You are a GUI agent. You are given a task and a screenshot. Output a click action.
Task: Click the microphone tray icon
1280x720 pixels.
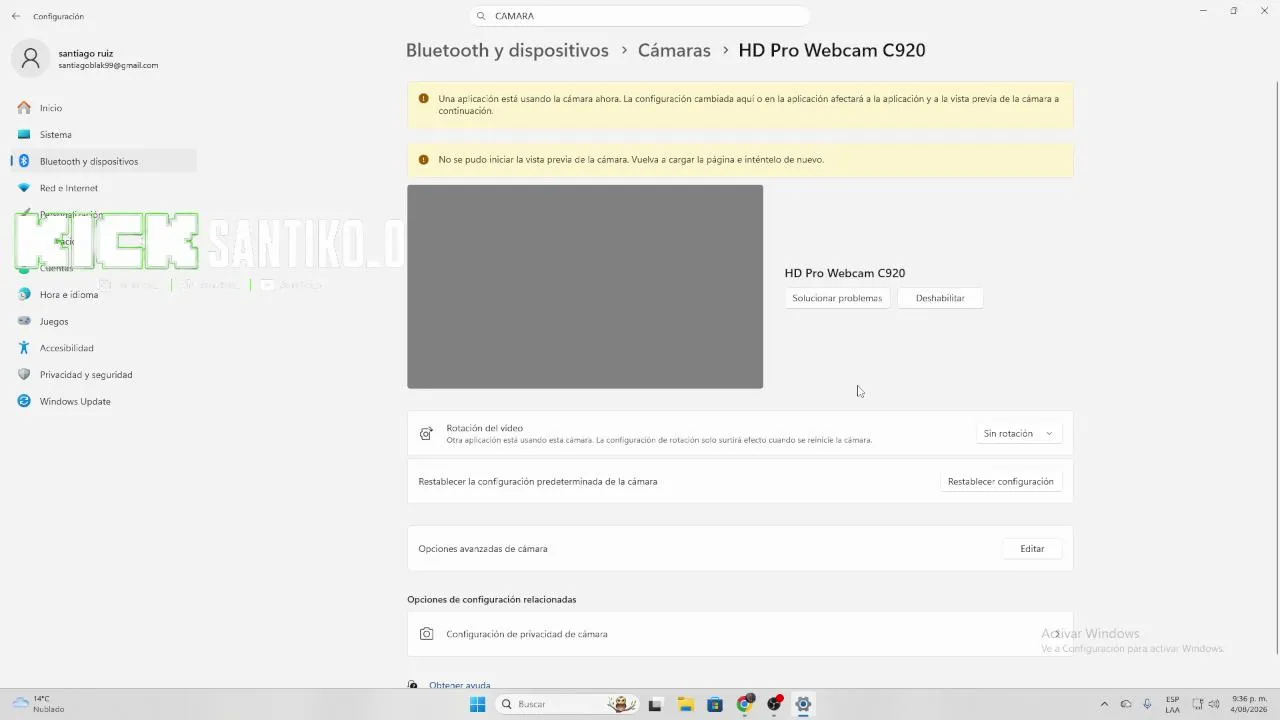click(1147, 704)
